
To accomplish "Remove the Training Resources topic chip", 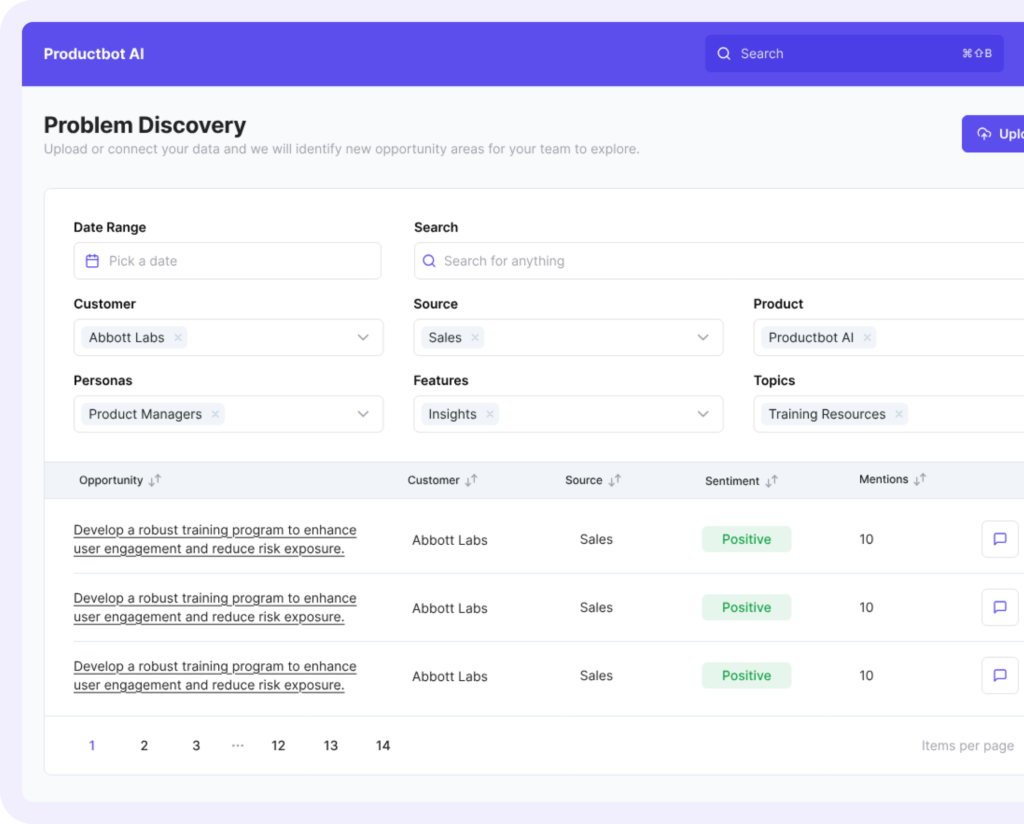I will [x=898, y=413].
